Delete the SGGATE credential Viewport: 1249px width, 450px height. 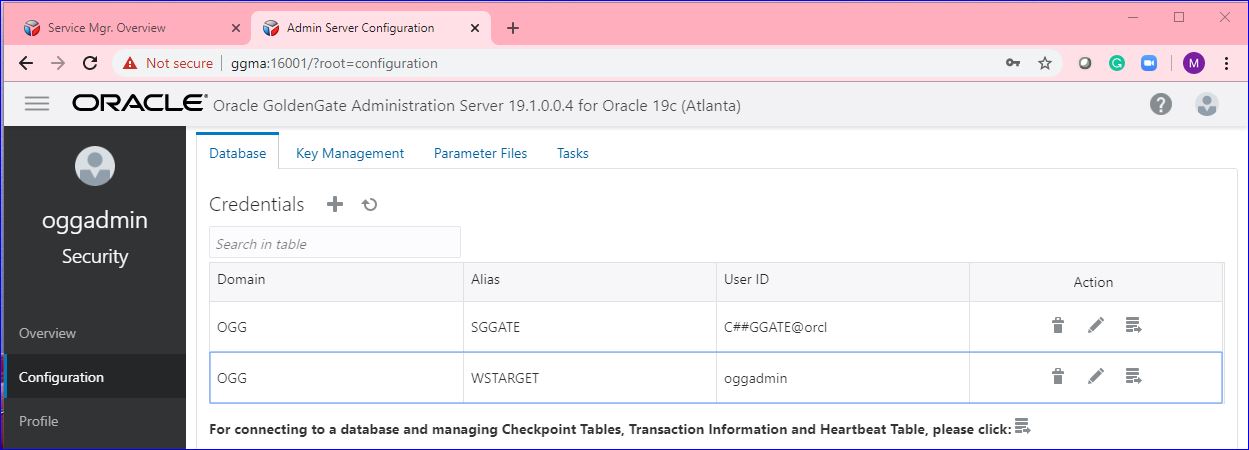tap(1057, 325)
